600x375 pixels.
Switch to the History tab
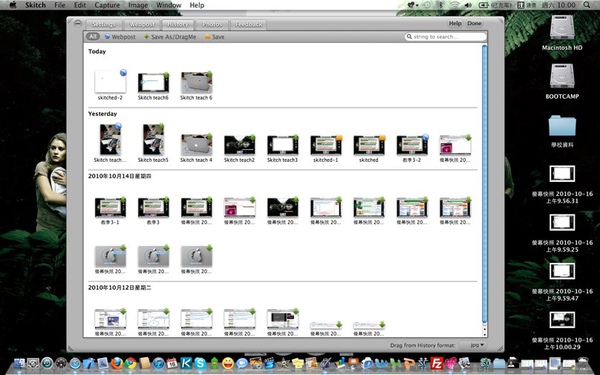pyautogui.click(x=178, y=24)
